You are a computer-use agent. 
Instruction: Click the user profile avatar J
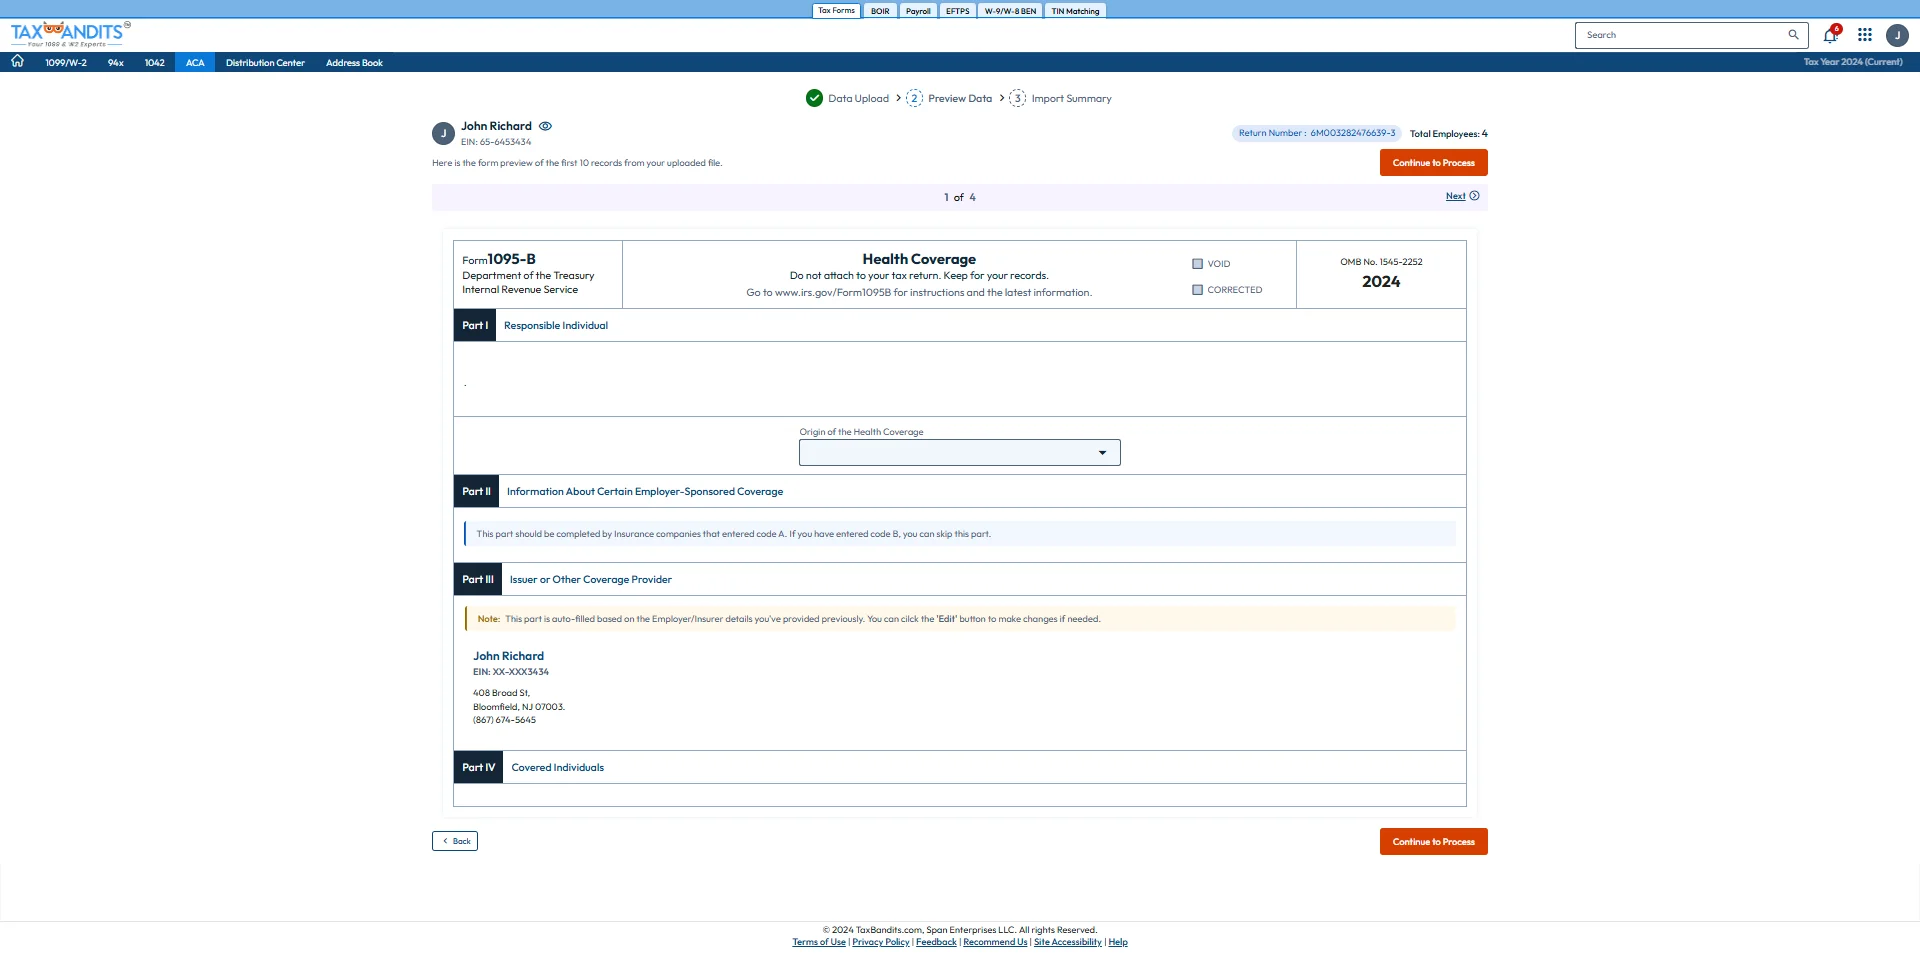coord(1897,36)
